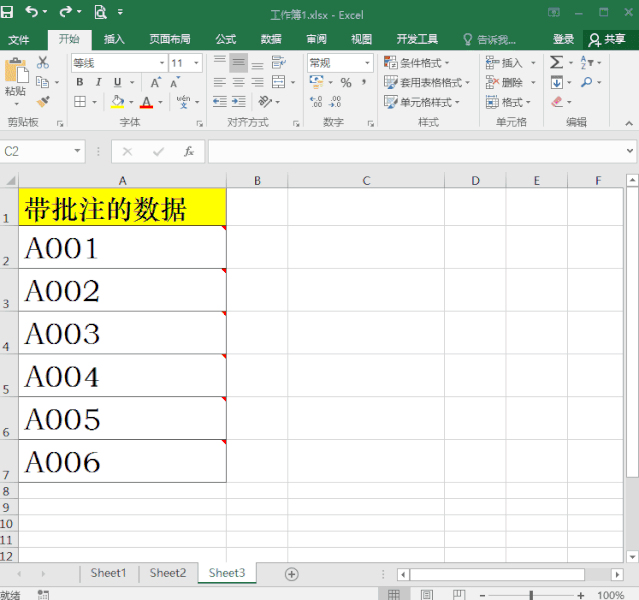
Task: Align text to the left
Action: click(220, 82)
